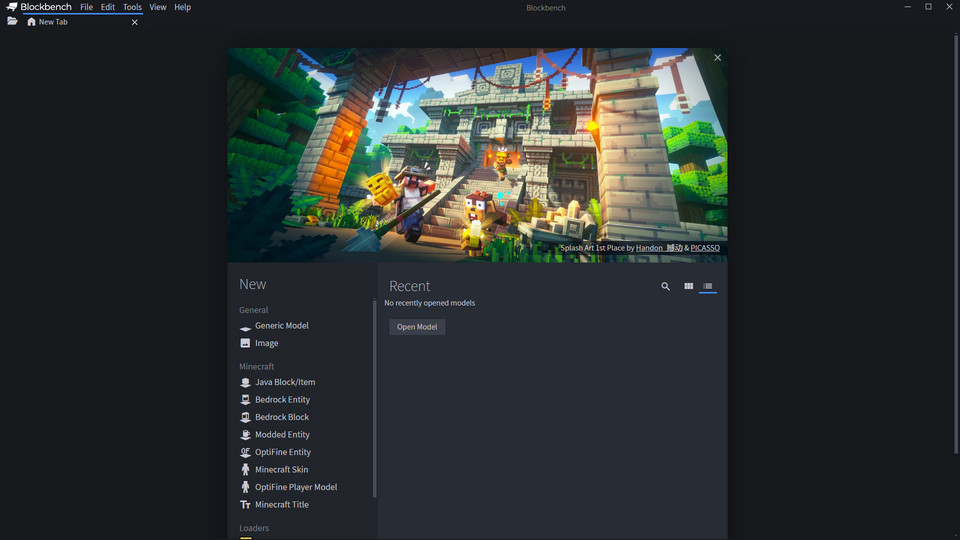This screenshot has width=960, height=540.
Task: Select the New Tab tab
Action: [x=83, y=22]
